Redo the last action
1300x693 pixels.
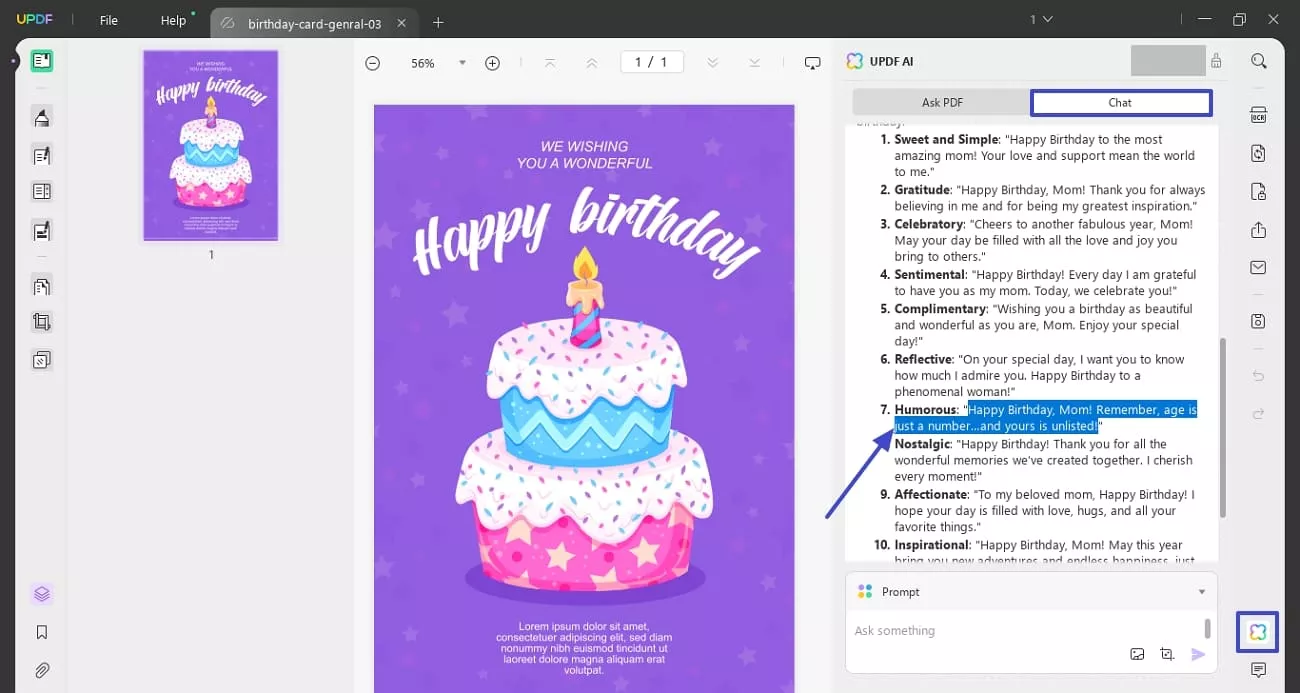(x=1258, y=413)
